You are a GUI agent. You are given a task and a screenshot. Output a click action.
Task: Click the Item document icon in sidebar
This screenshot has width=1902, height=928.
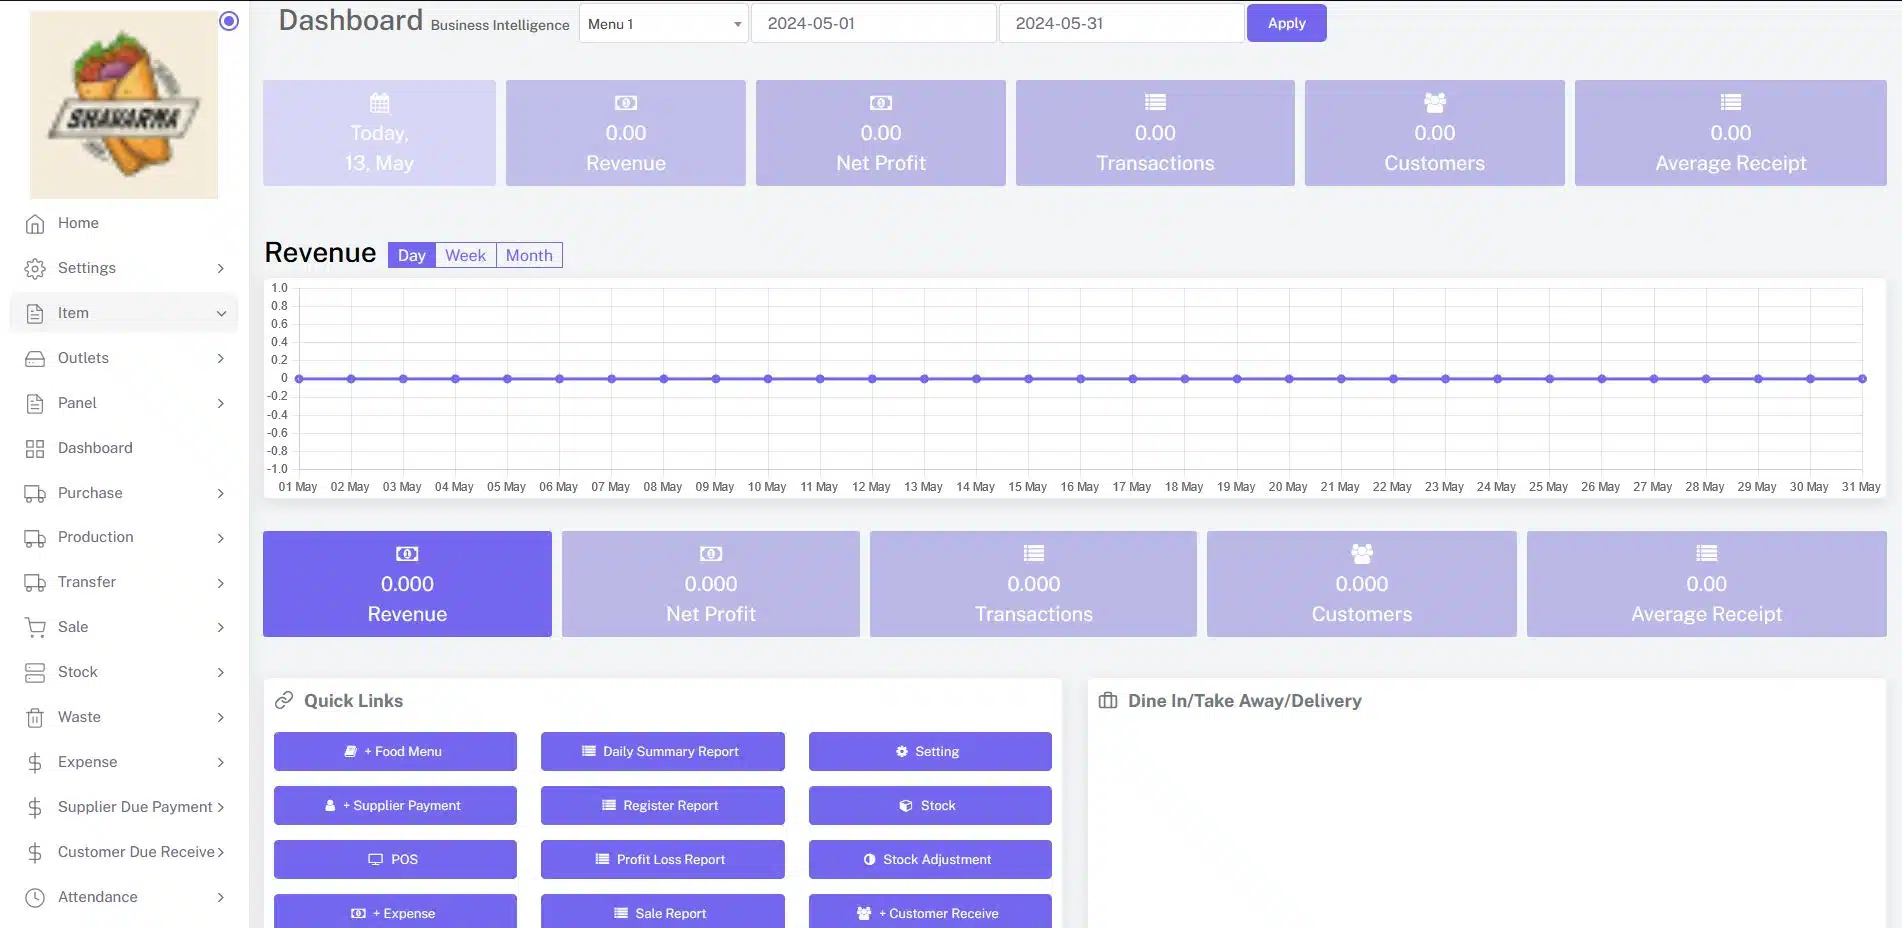click(x=35, y=314)
